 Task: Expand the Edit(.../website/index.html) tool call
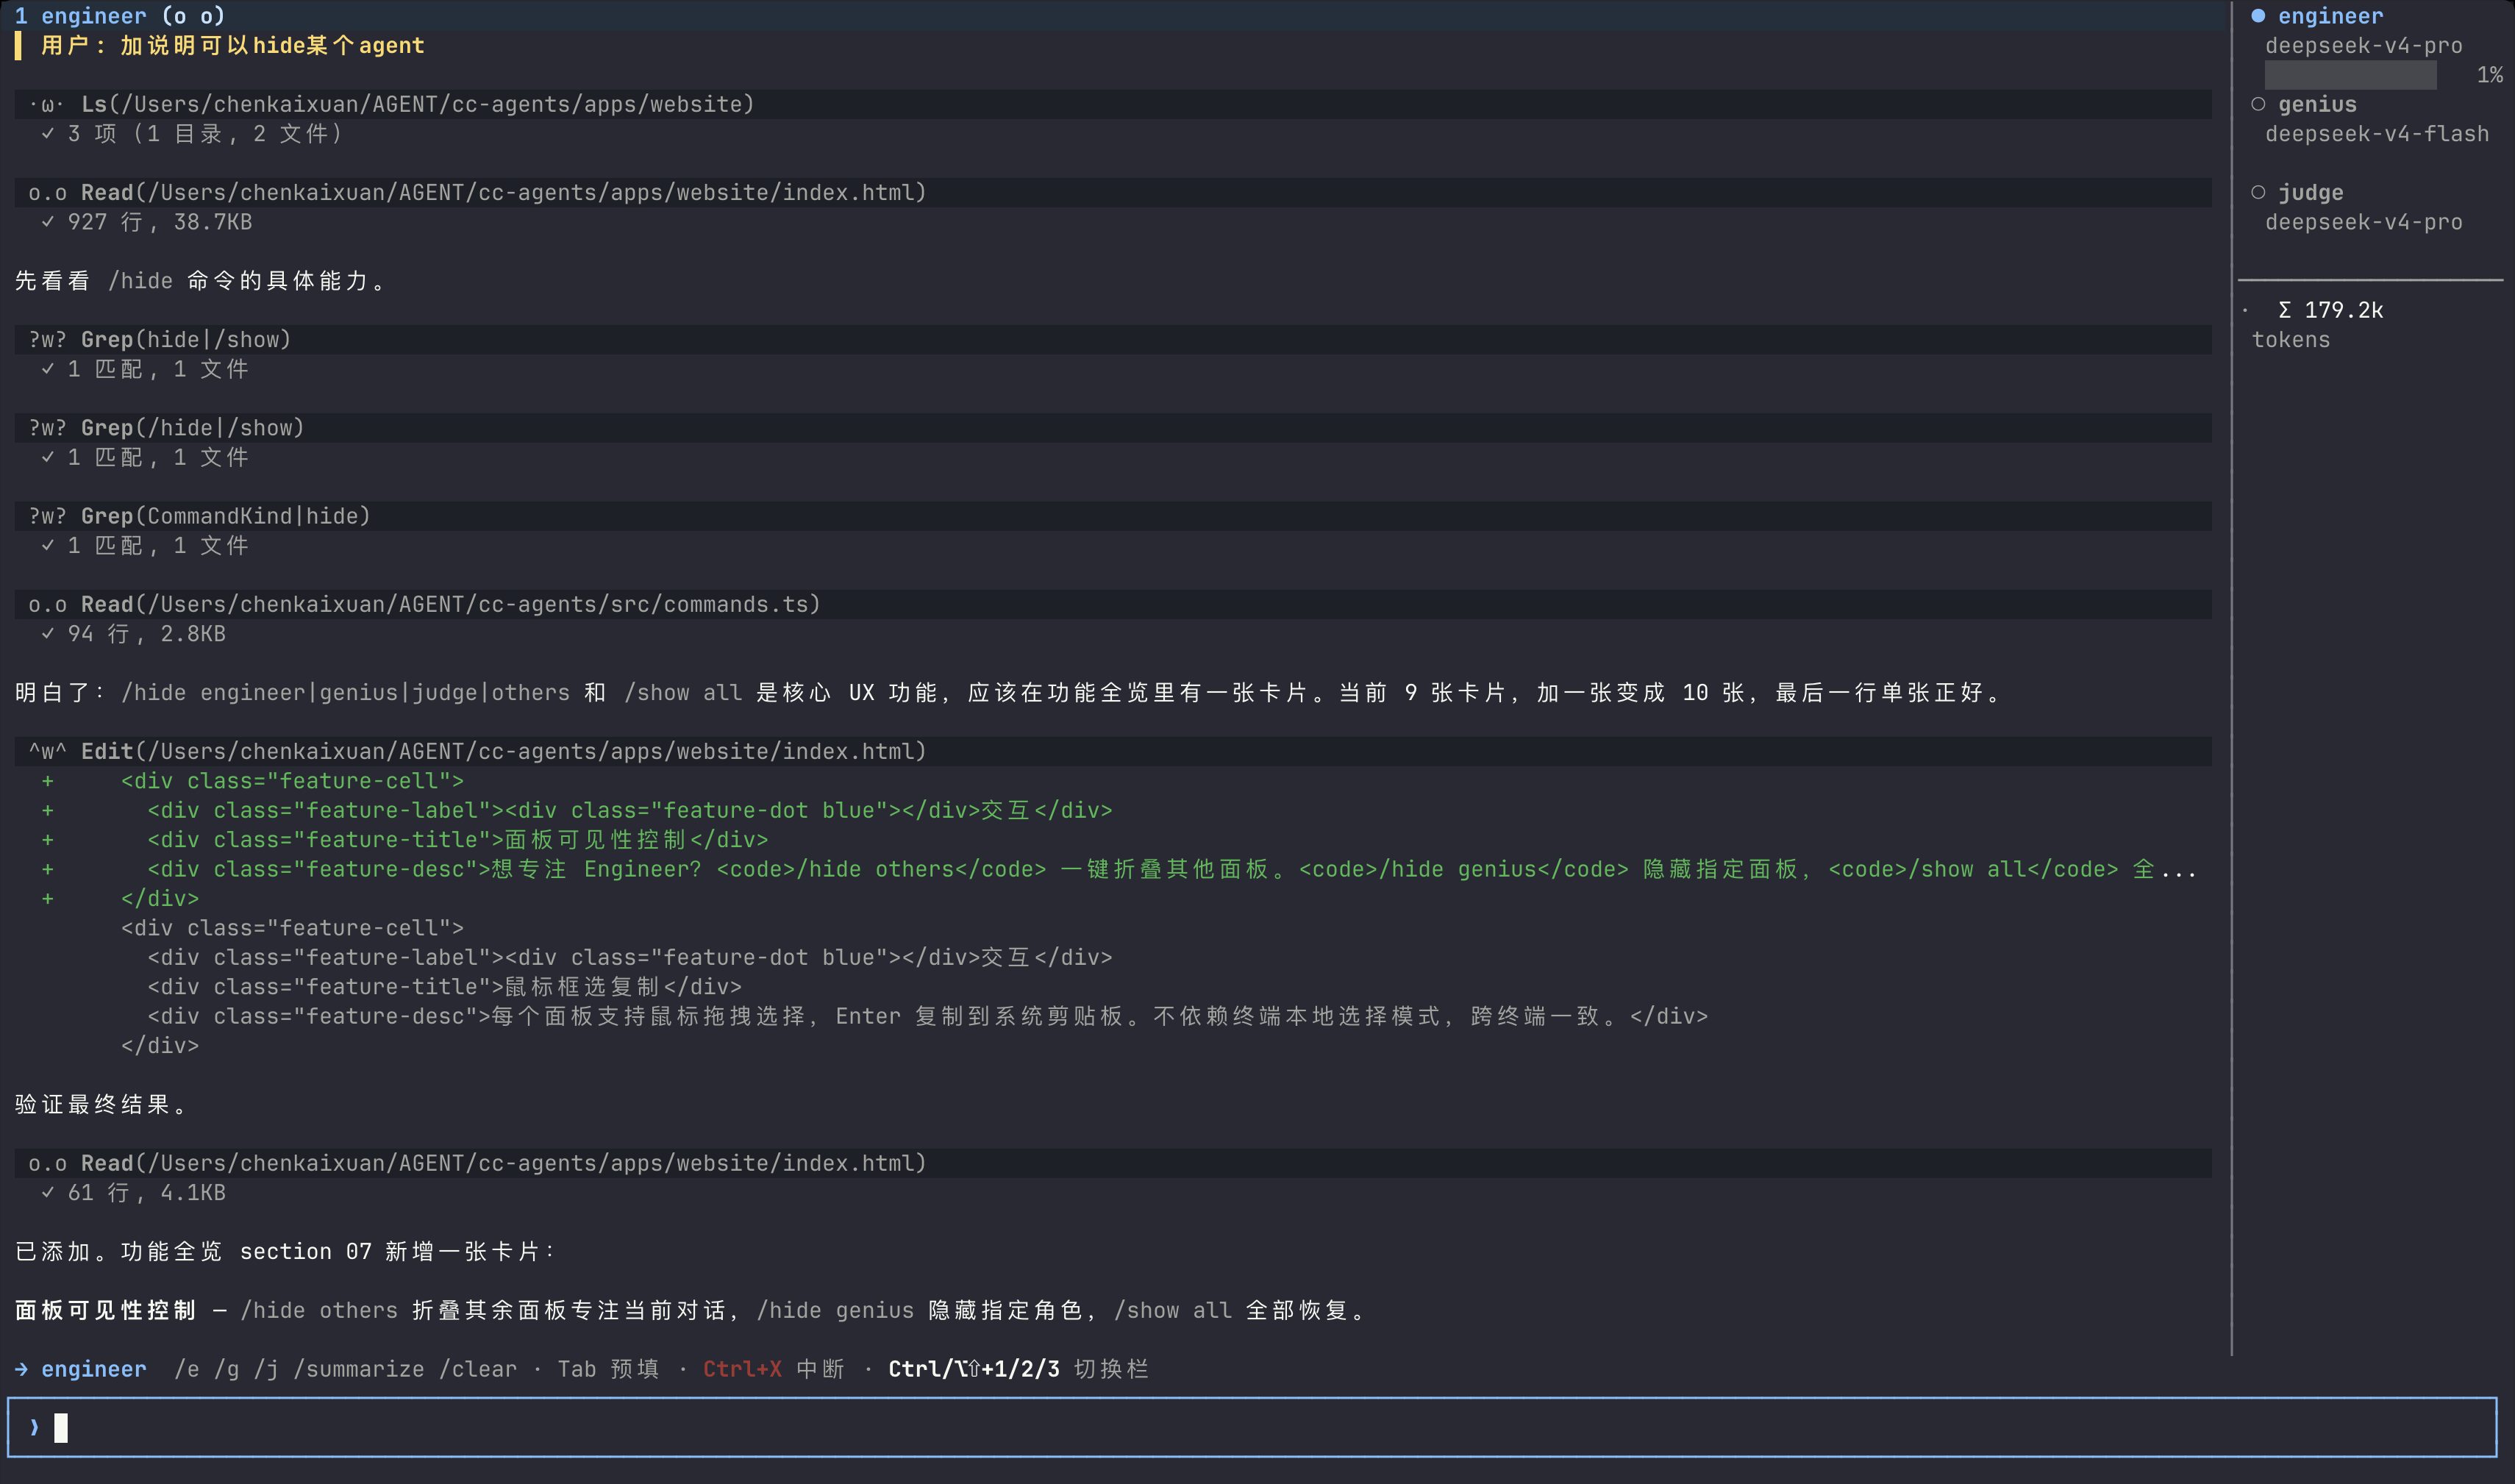pos(1112,751)
